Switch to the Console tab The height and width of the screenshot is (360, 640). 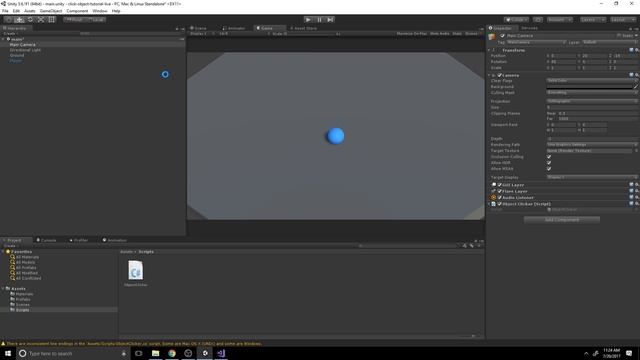(x=47, y=240)
